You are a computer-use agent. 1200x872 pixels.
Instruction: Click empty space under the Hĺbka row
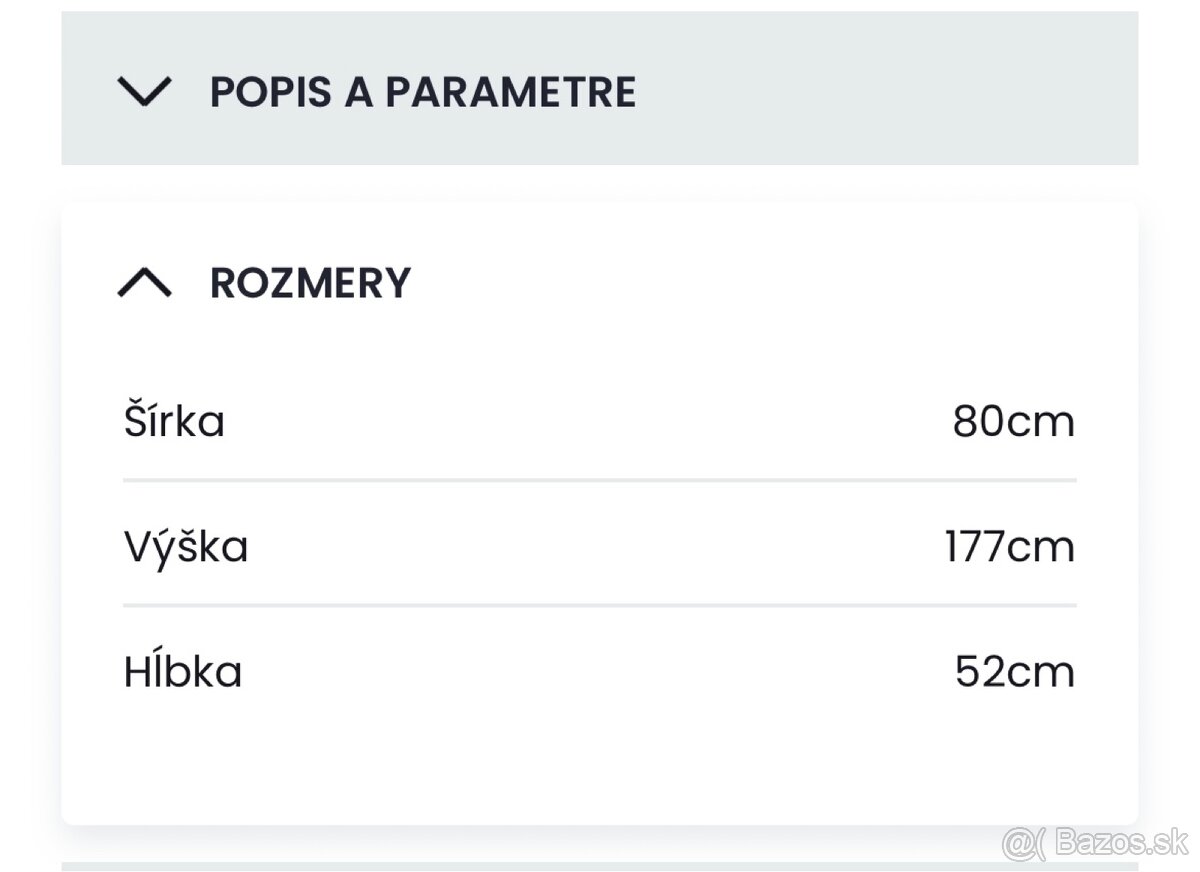[600, 760]
